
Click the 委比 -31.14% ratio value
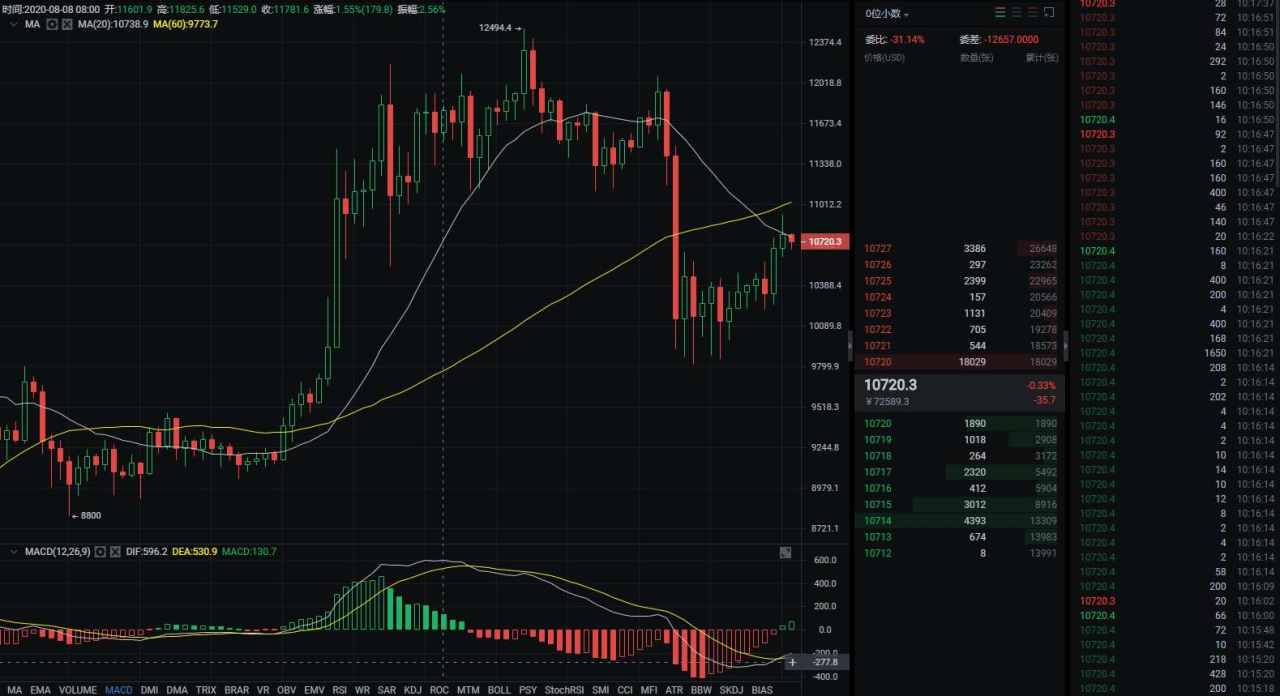click(908, 40)
